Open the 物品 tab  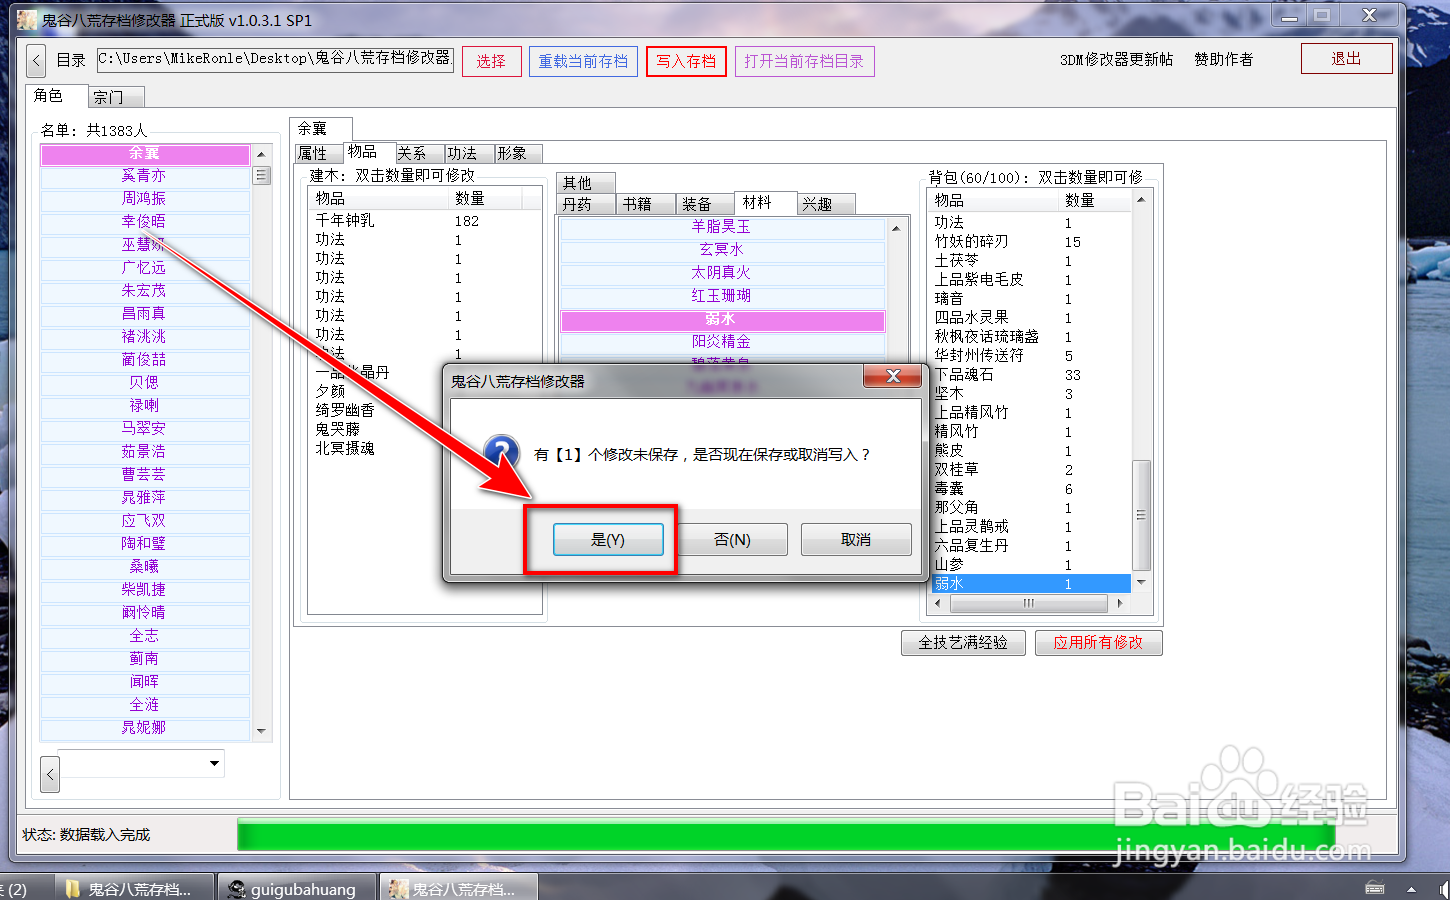(369, 152)
